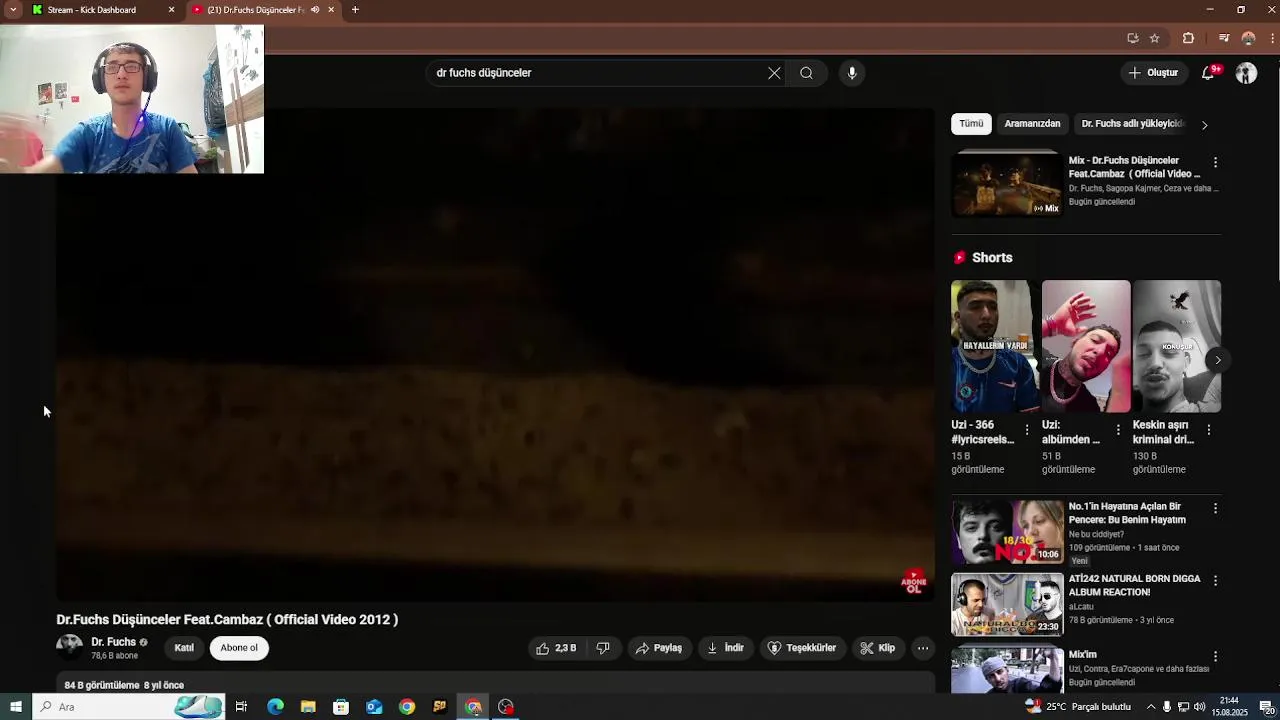
Task: Open Task View on taskbar
Action: [x=241, y=707]
